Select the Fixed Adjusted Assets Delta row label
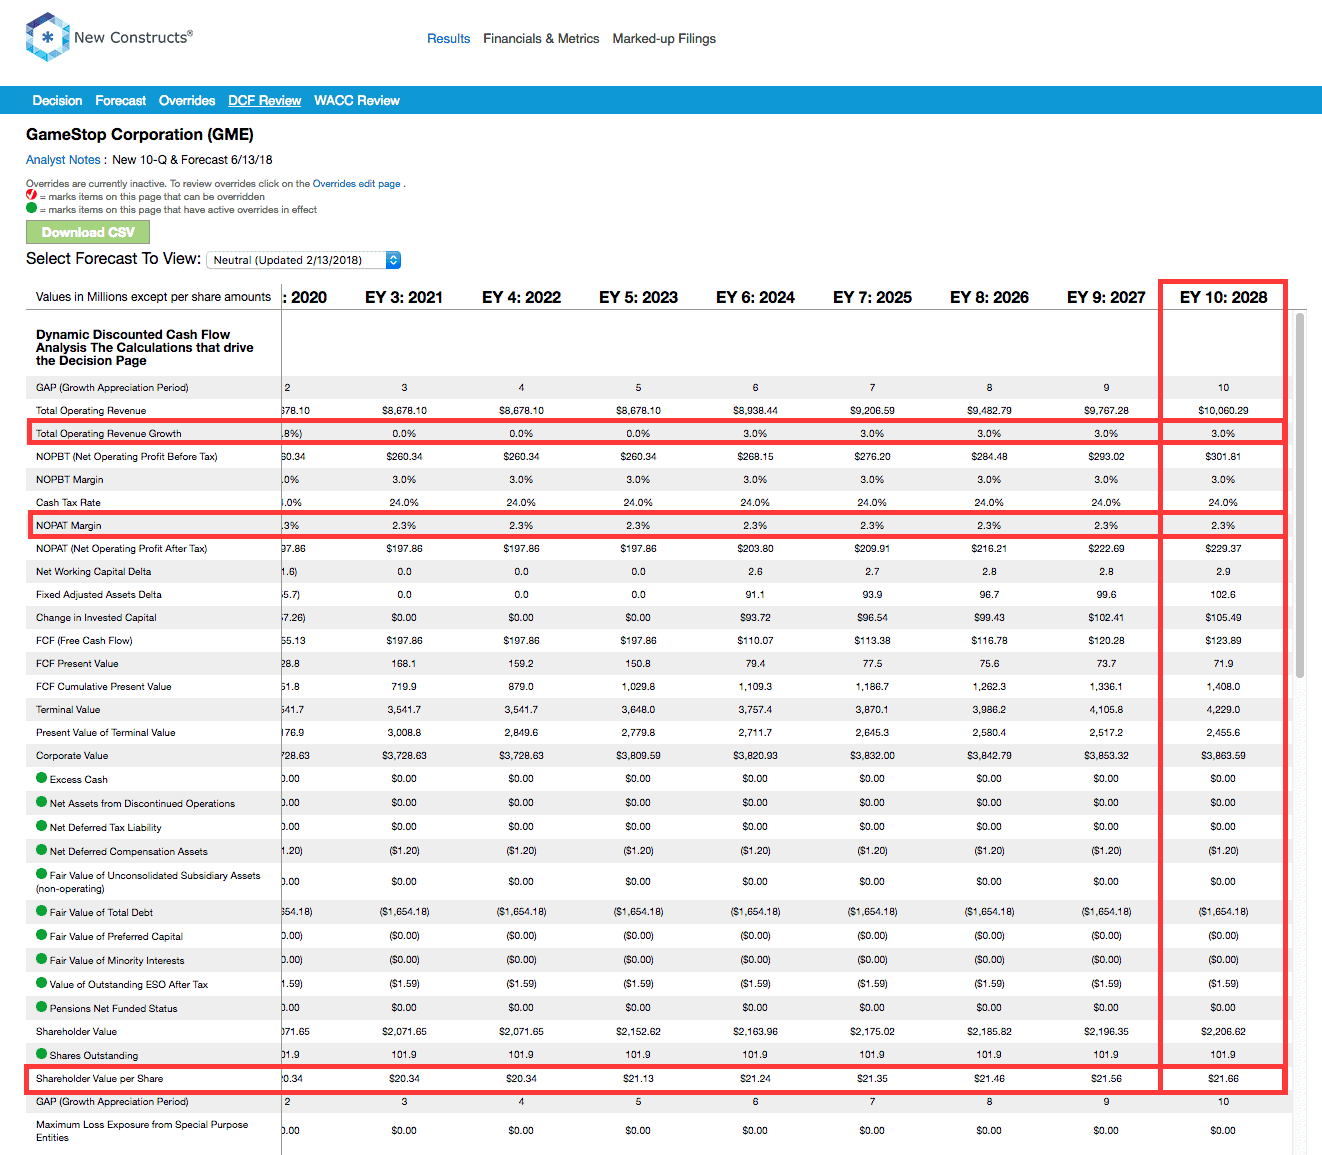The height and width of the screenshot is (1155, 1322). [99, 595]
